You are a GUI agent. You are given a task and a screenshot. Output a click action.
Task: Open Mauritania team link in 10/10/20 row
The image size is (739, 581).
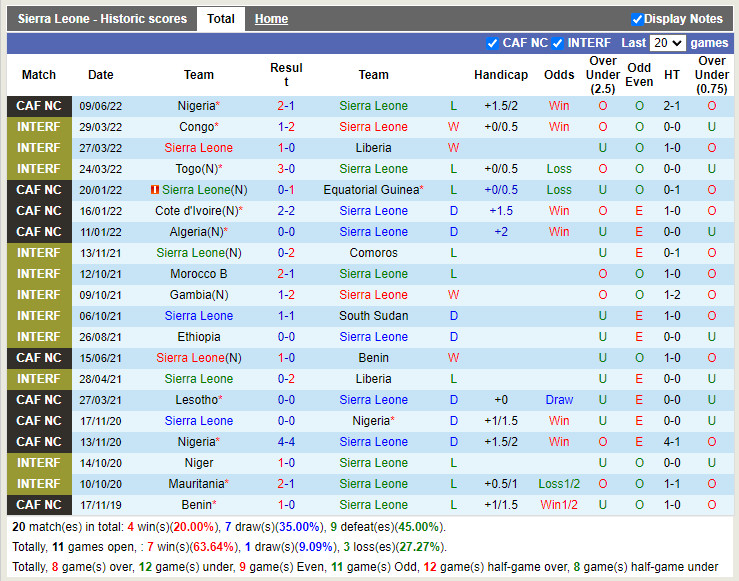196,484
